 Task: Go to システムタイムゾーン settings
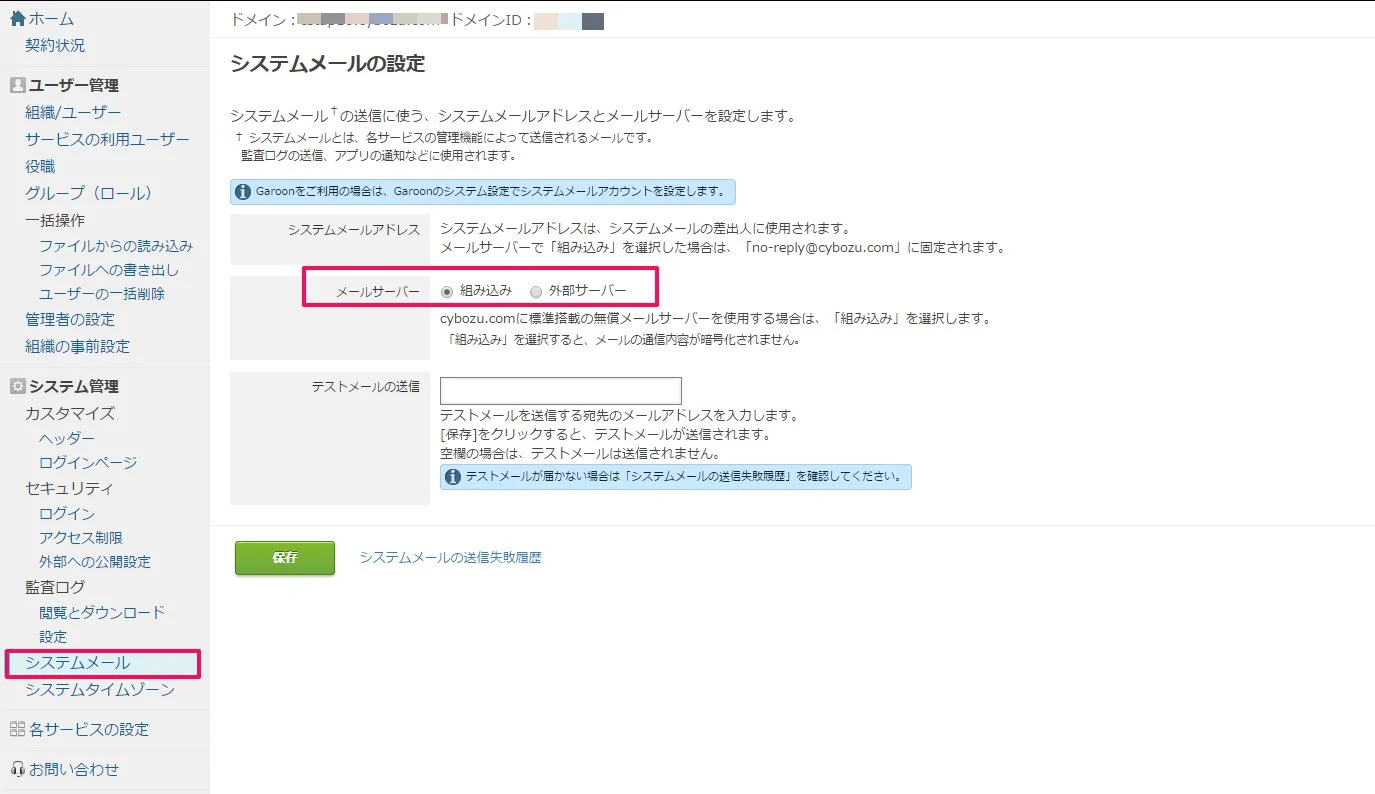[x=100, y=690]
